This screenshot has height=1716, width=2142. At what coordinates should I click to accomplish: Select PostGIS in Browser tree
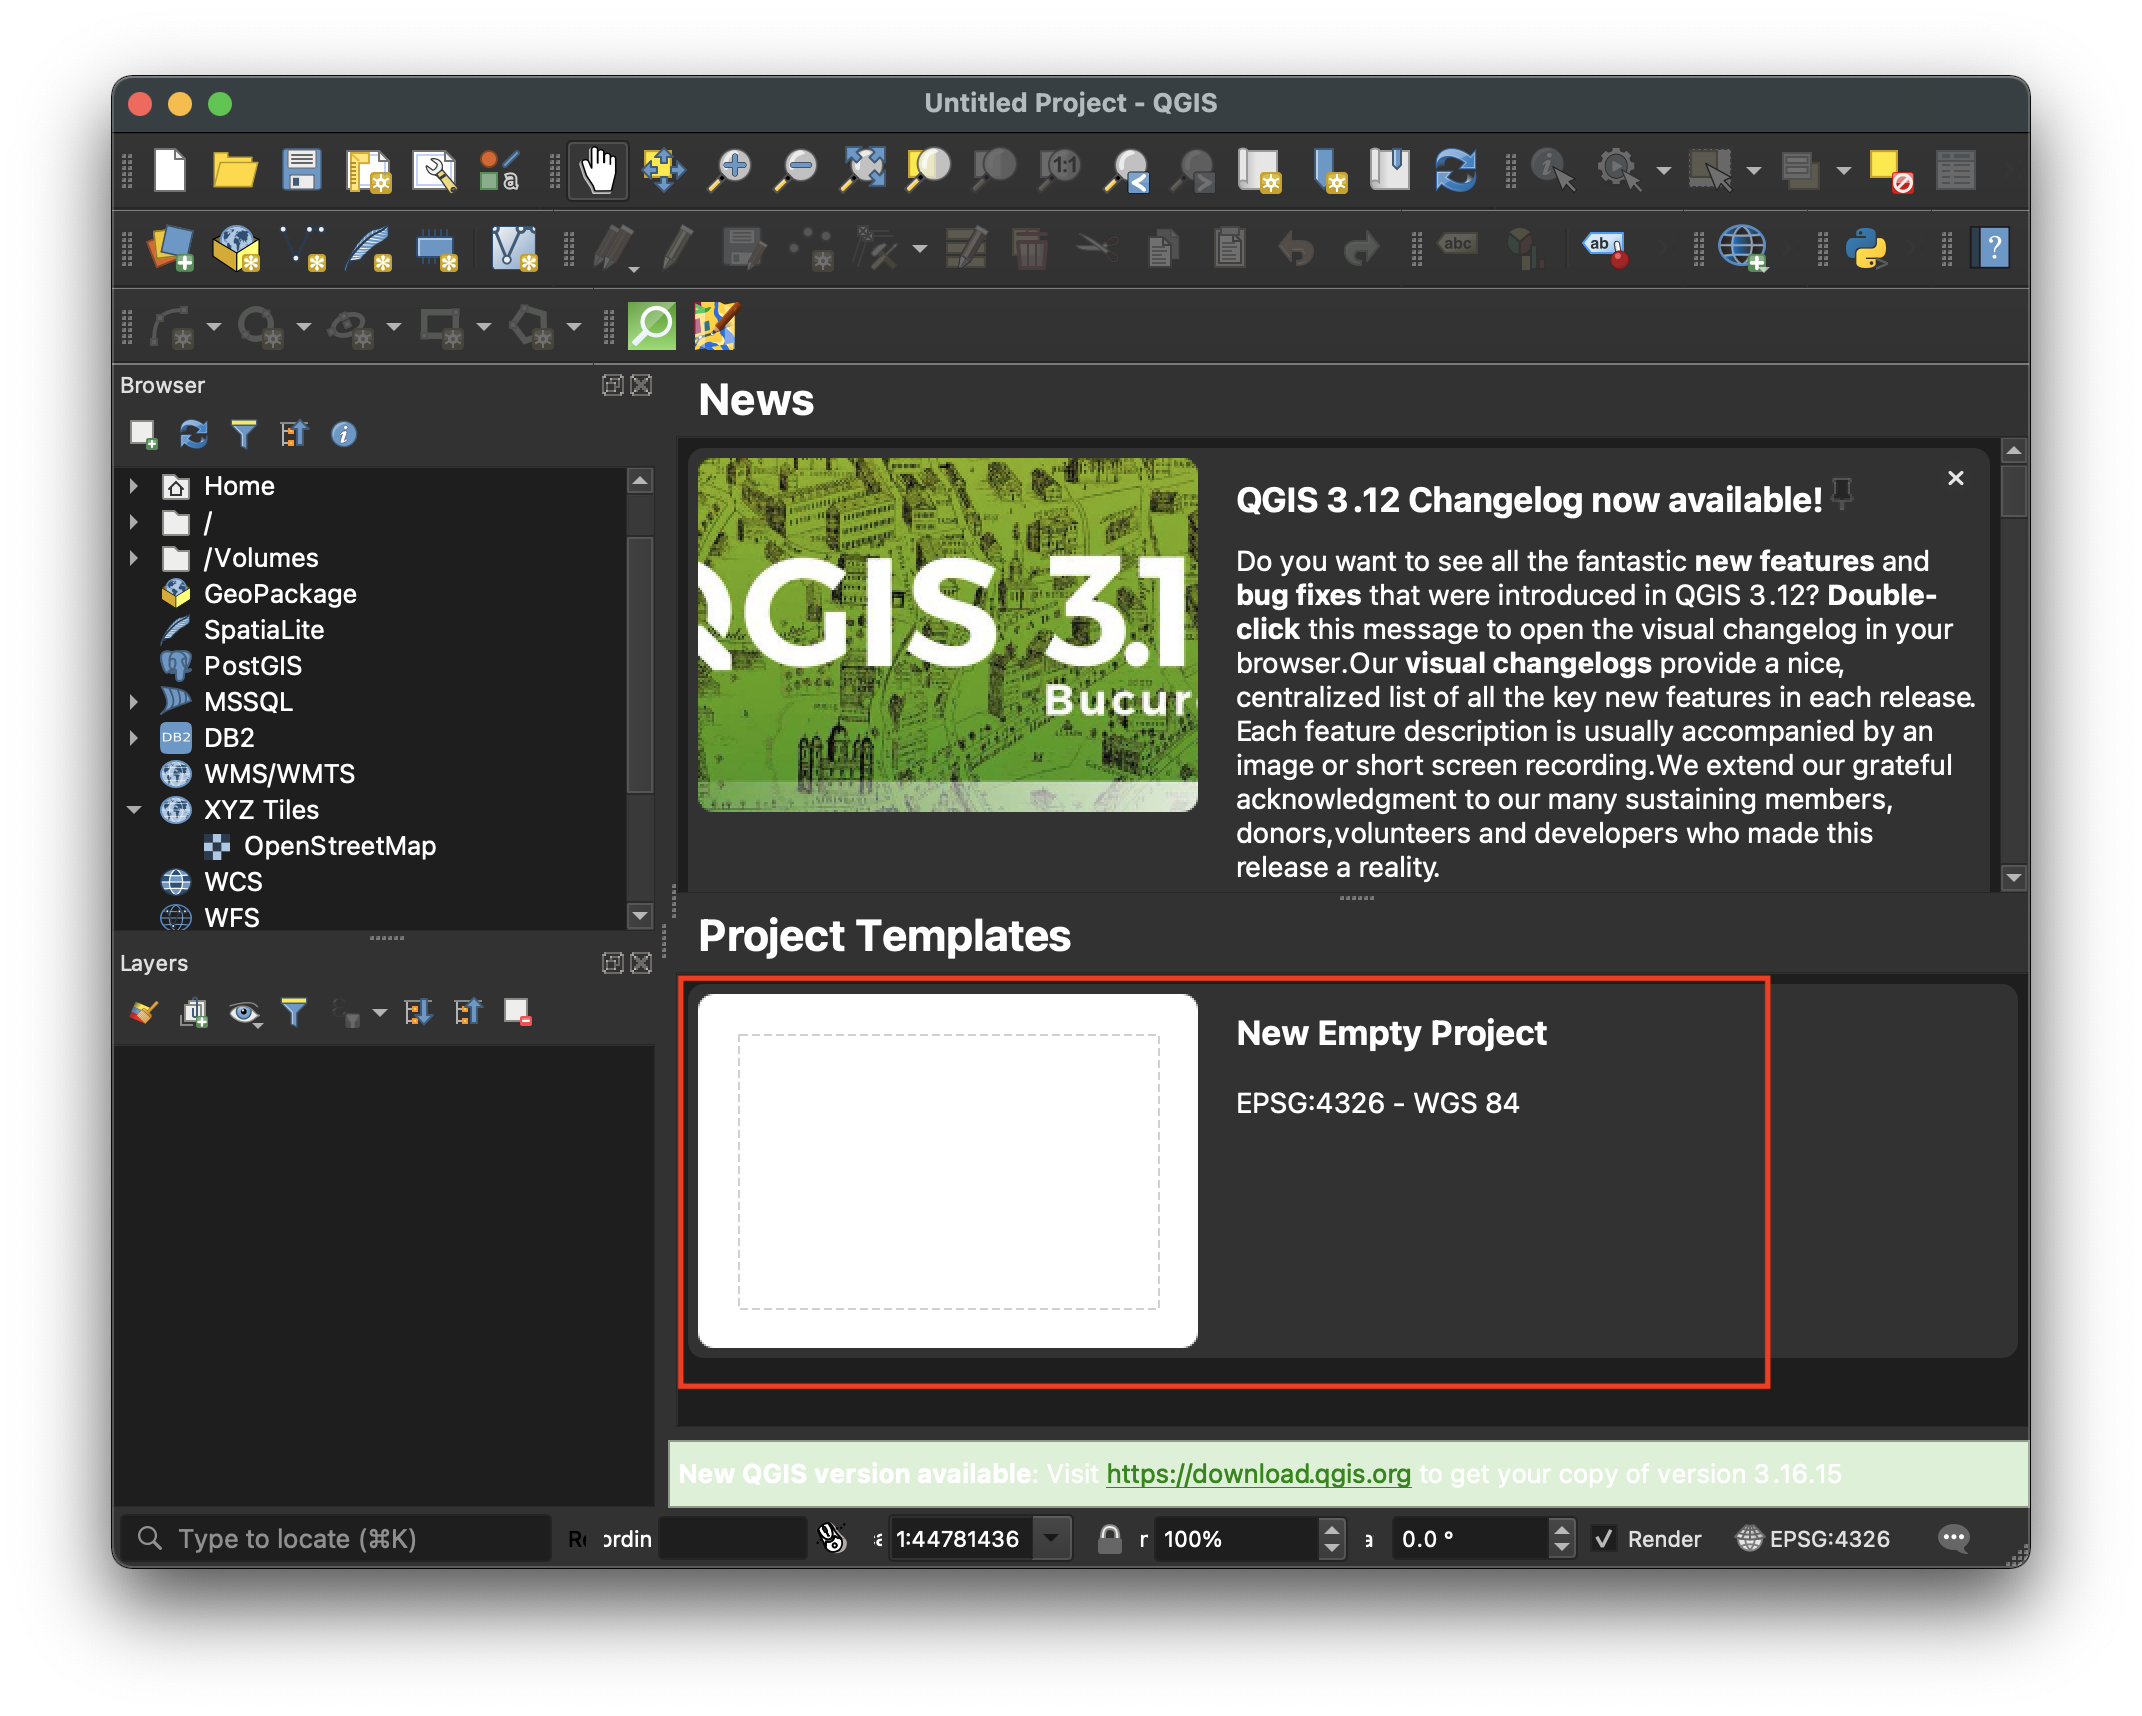pos(253,666)
